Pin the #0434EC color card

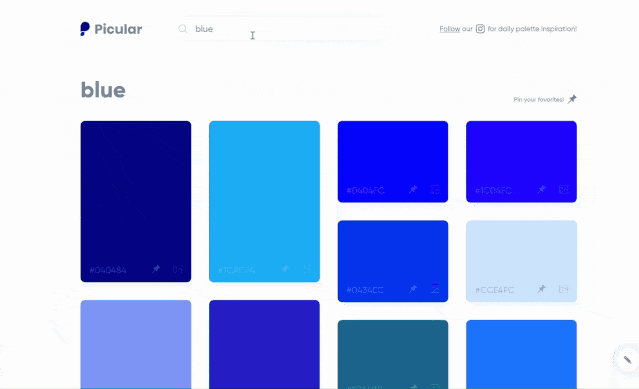(x=413, y=289)
